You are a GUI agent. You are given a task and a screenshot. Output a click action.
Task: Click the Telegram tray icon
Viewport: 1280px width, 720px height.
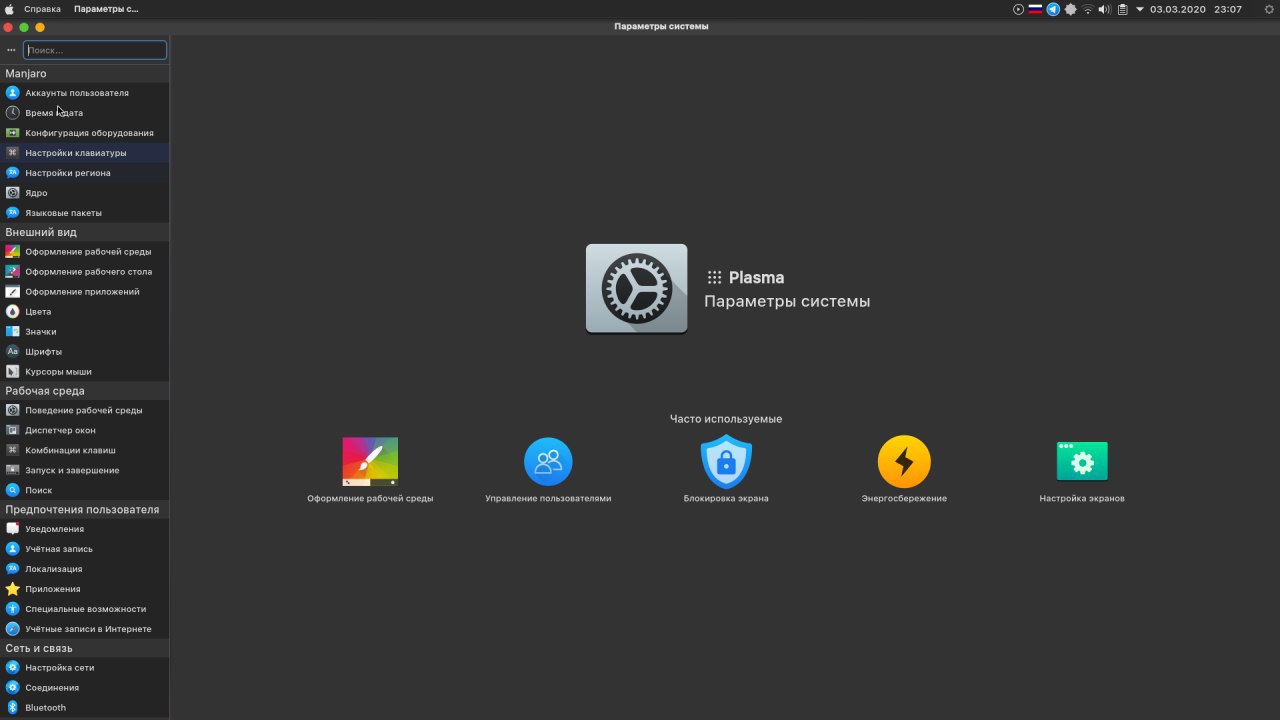[x=1053, y=9]
